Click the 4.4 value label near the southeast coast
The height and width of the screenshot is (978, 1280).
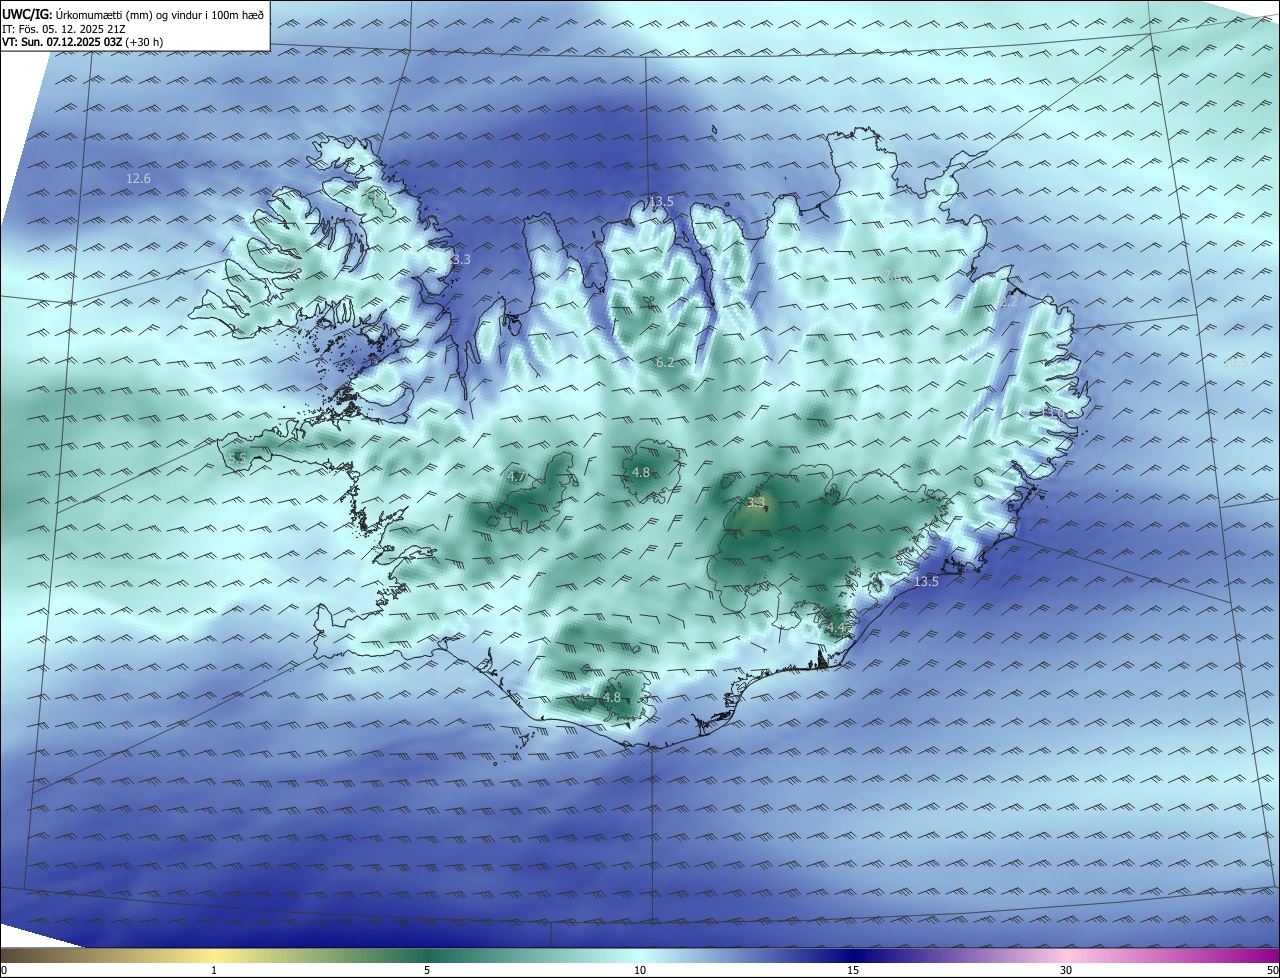[x=836, y=628]
